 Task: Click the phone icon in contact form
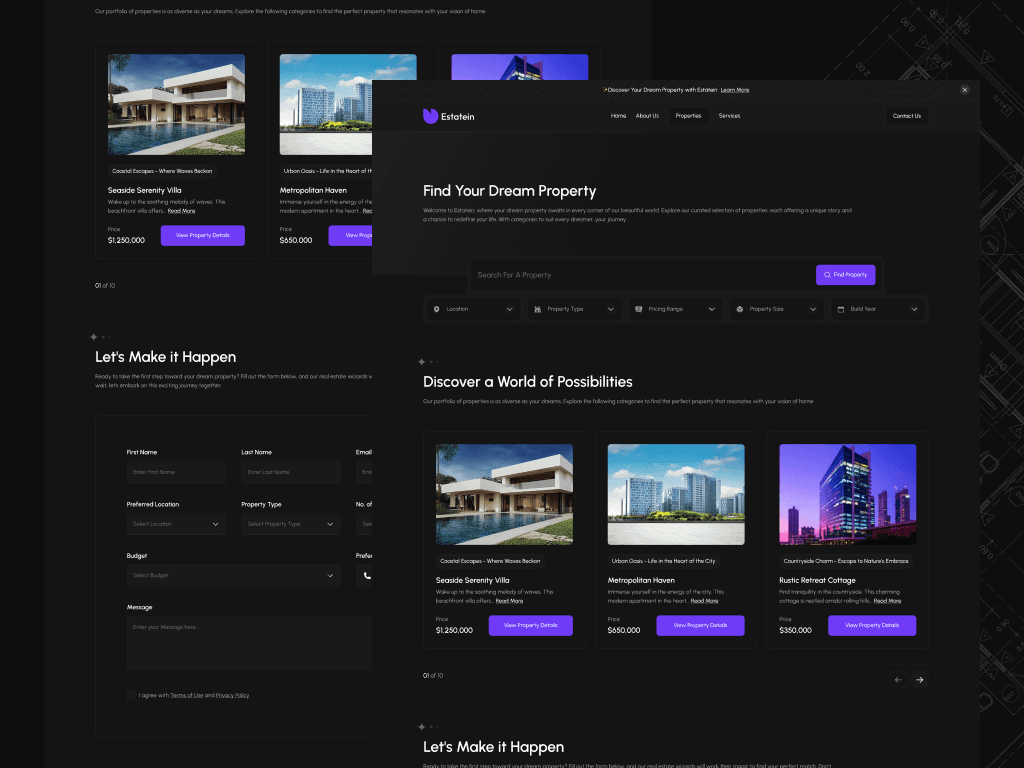[367, 575]
